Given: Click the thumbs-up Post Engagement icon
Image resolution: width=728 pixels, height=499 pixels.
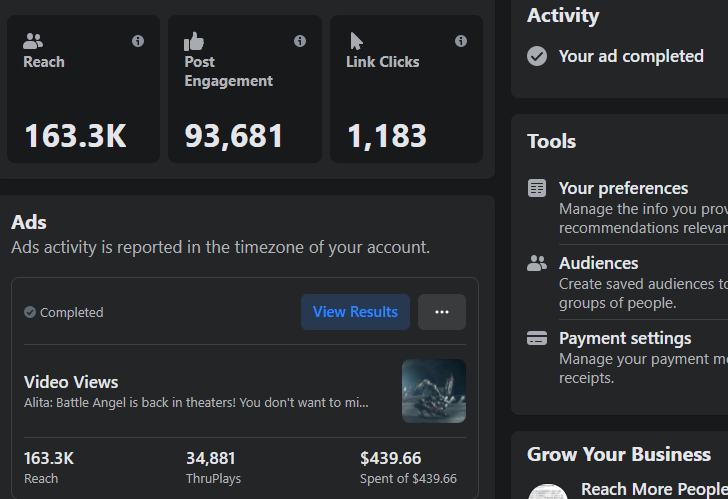Looking at the screenshot, I should (x=194, y=41).
